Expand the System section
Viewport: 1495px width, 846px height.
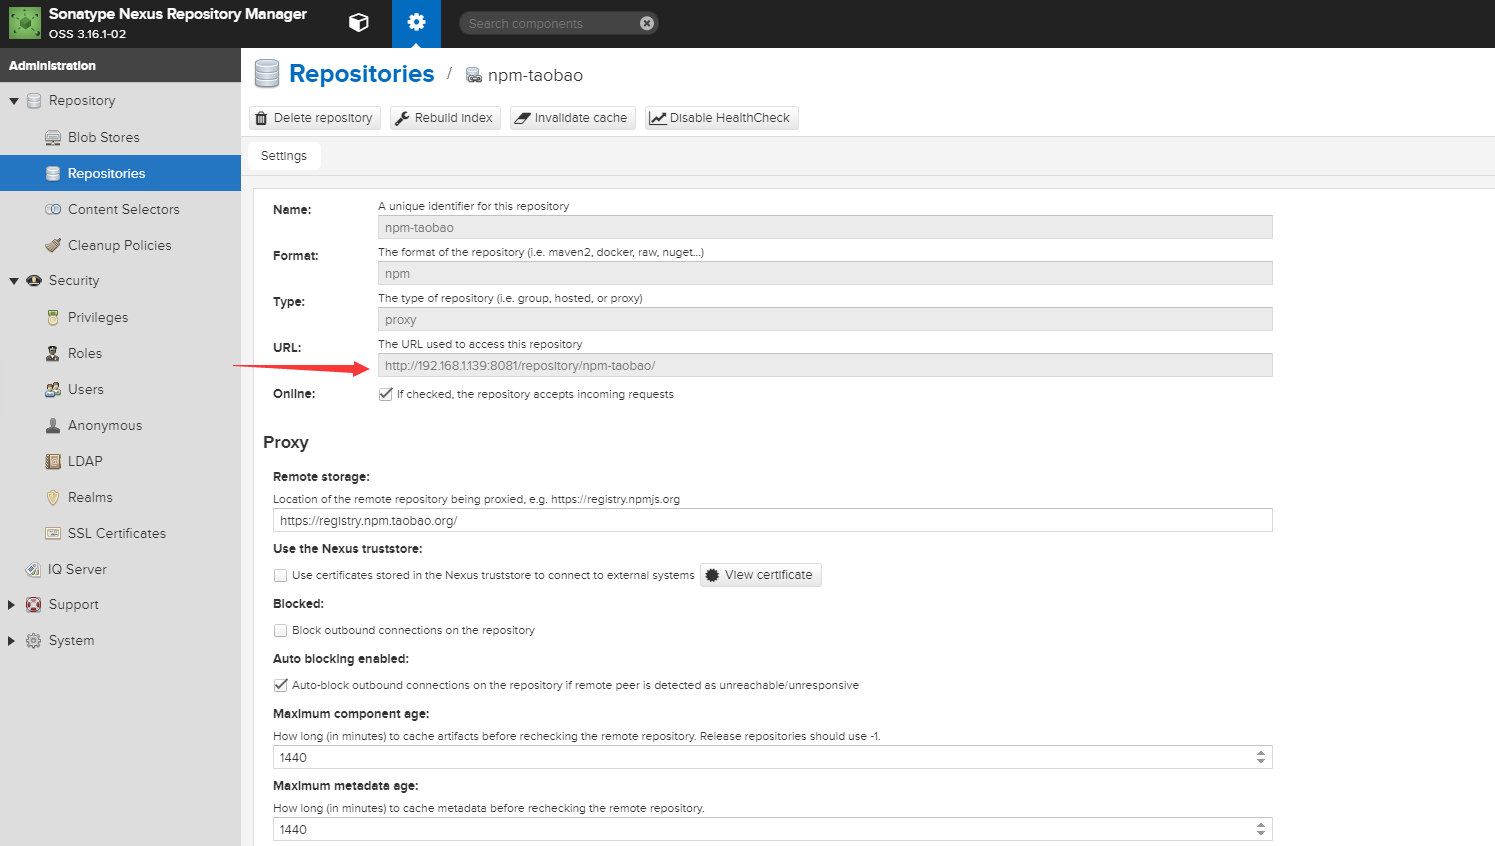[12, 640]
